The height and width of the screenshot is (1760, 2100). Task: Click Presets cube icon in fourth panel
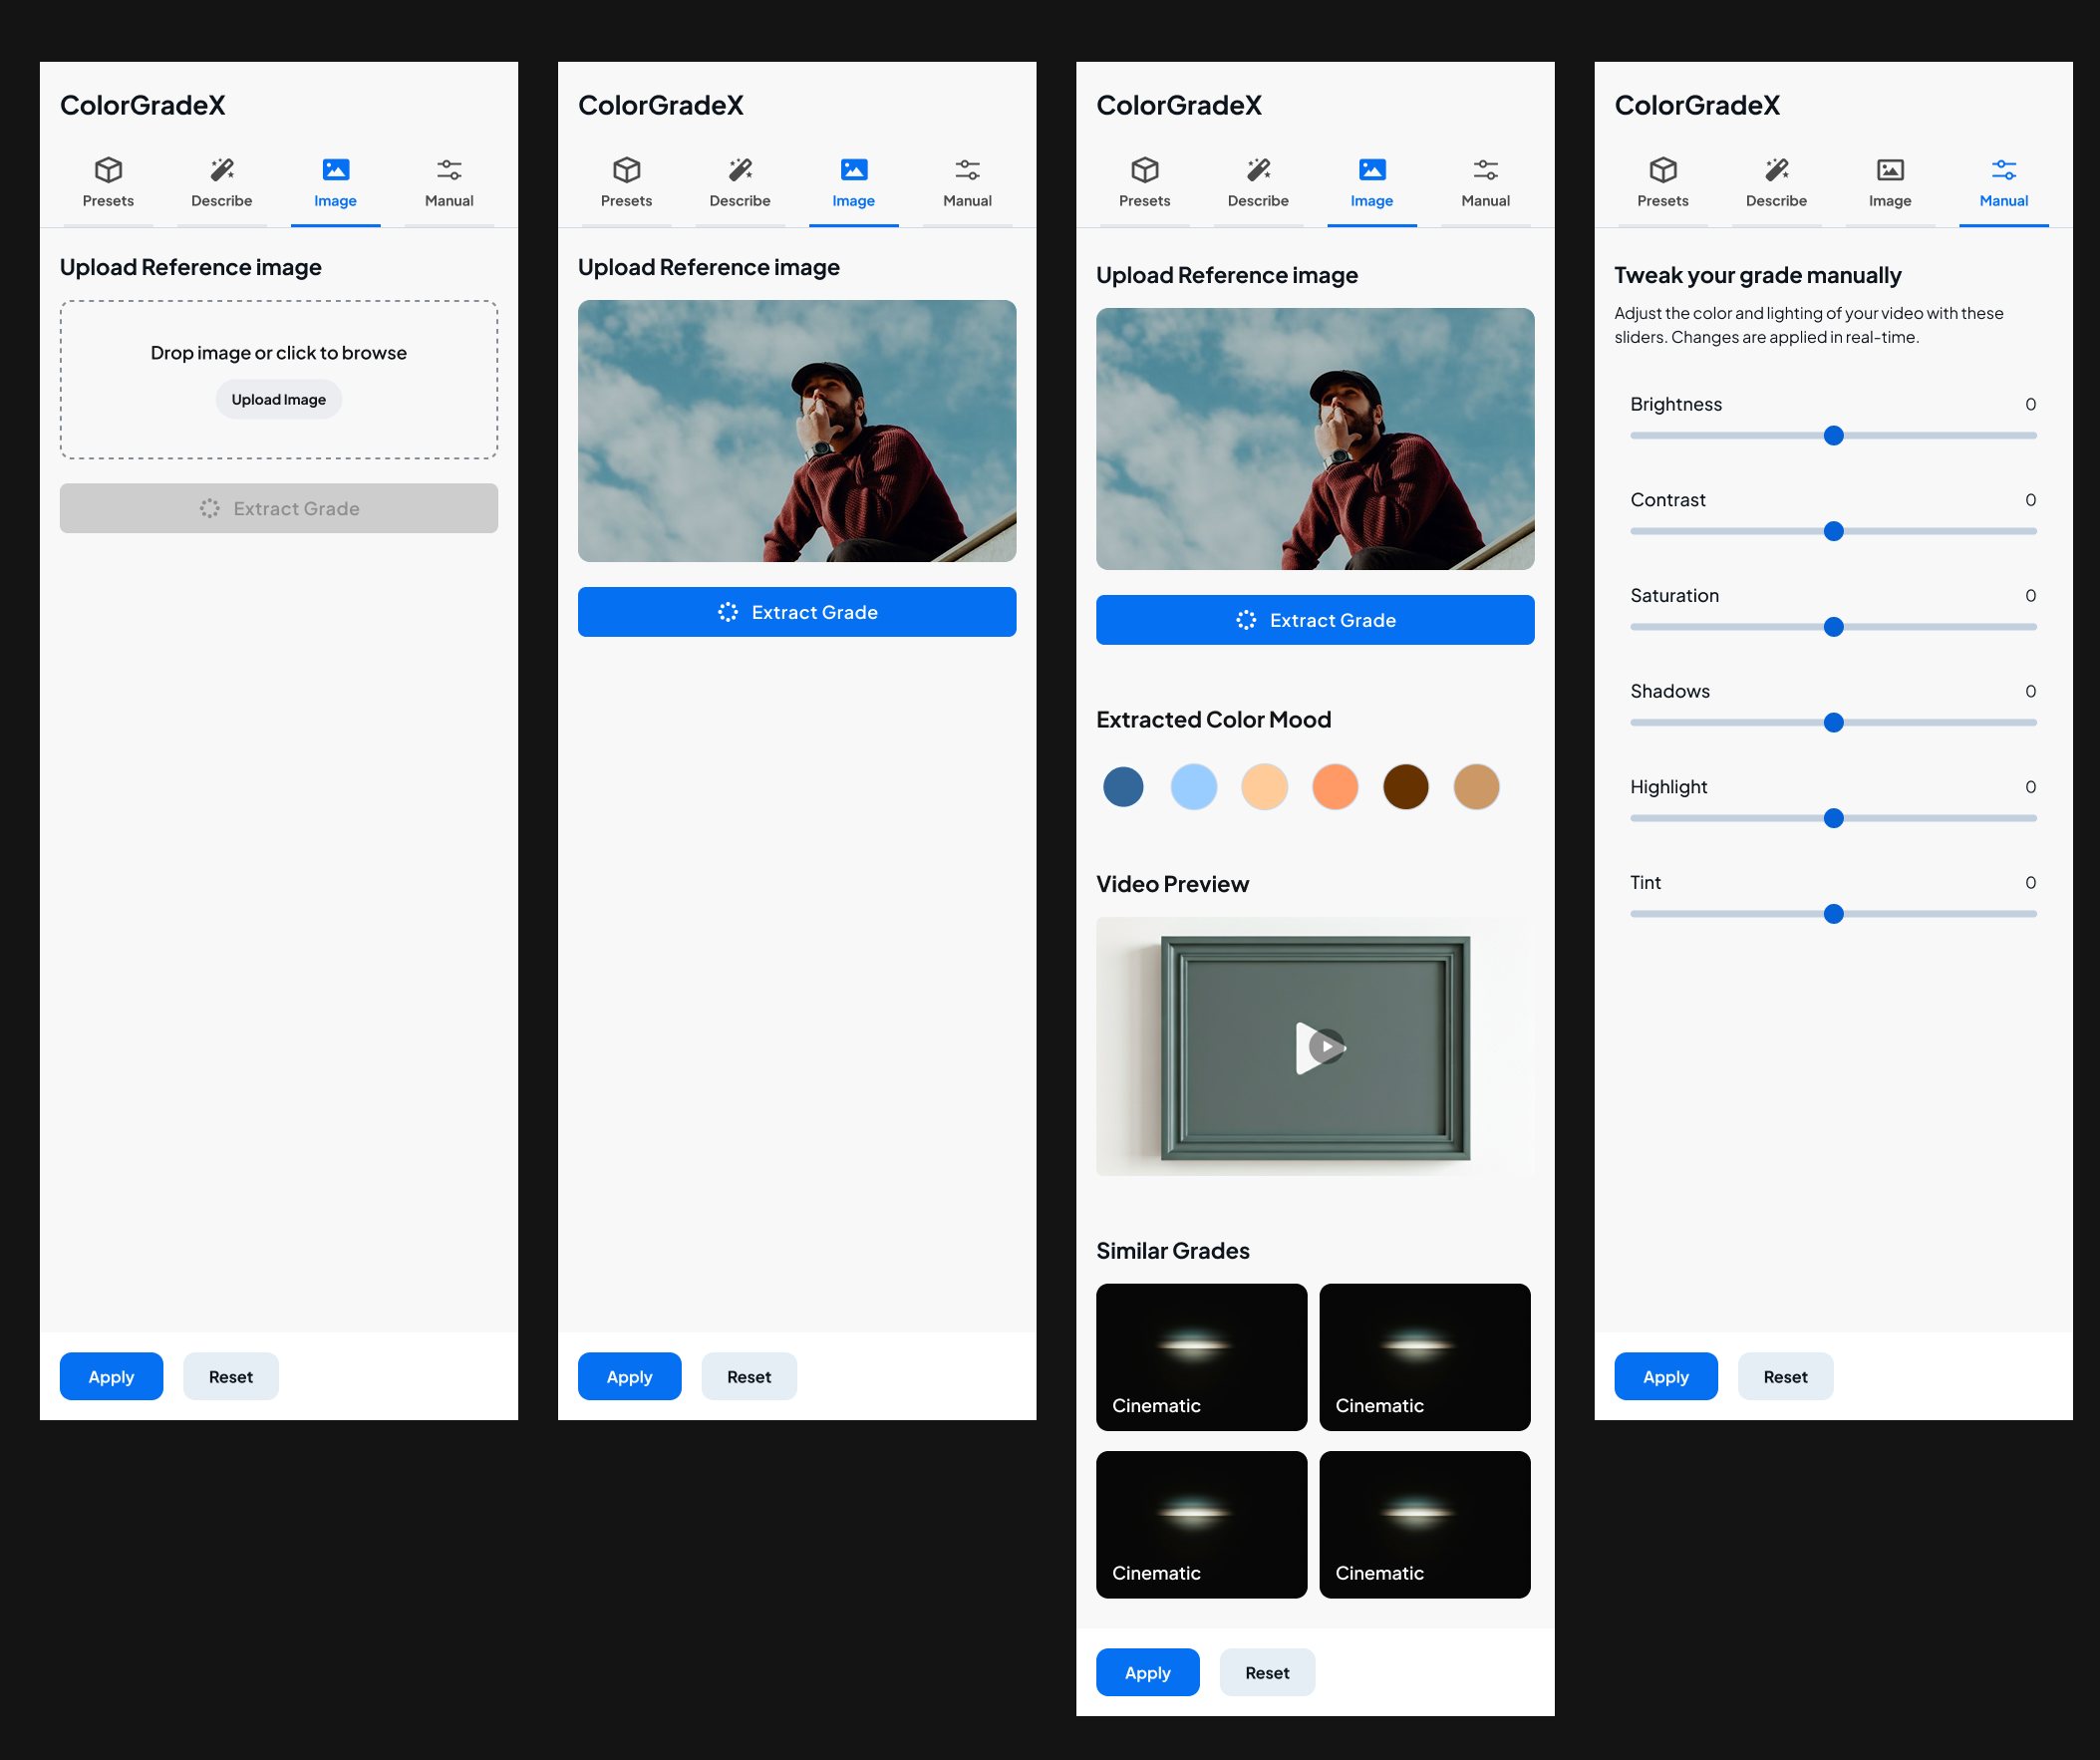click(x=1662, y=170)
